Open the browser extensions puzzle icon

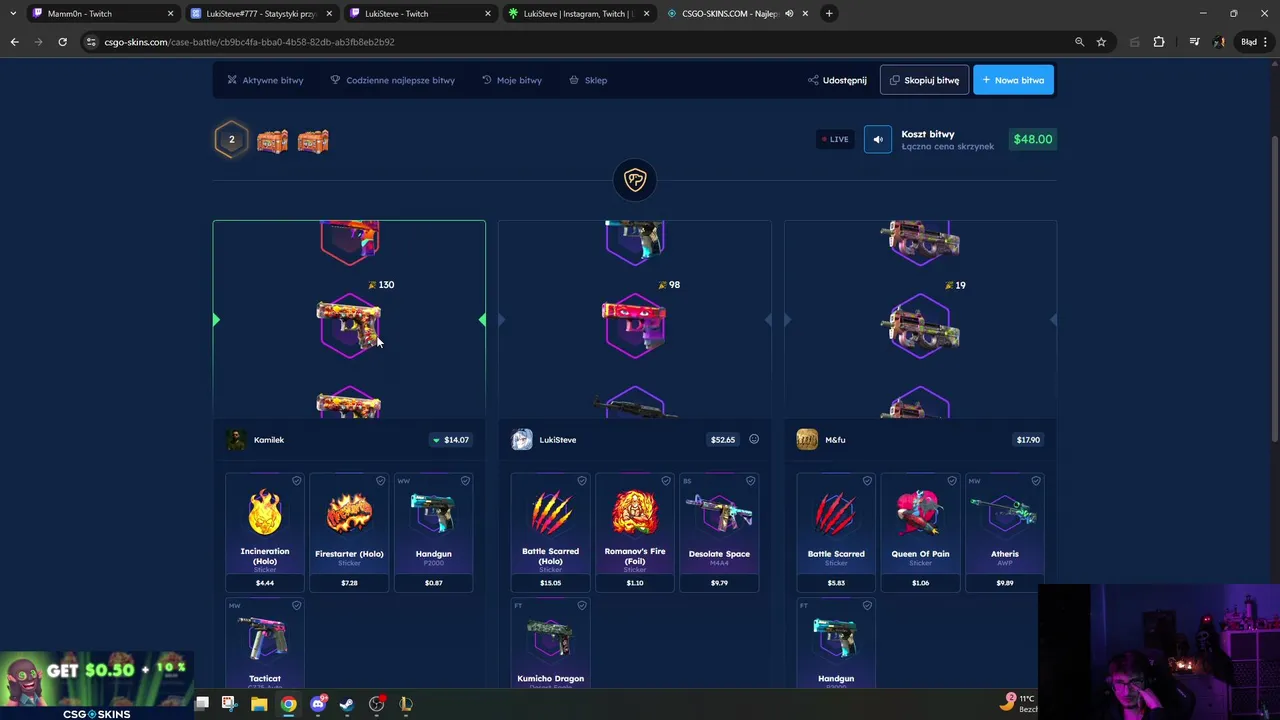[x=1159, y=42]
